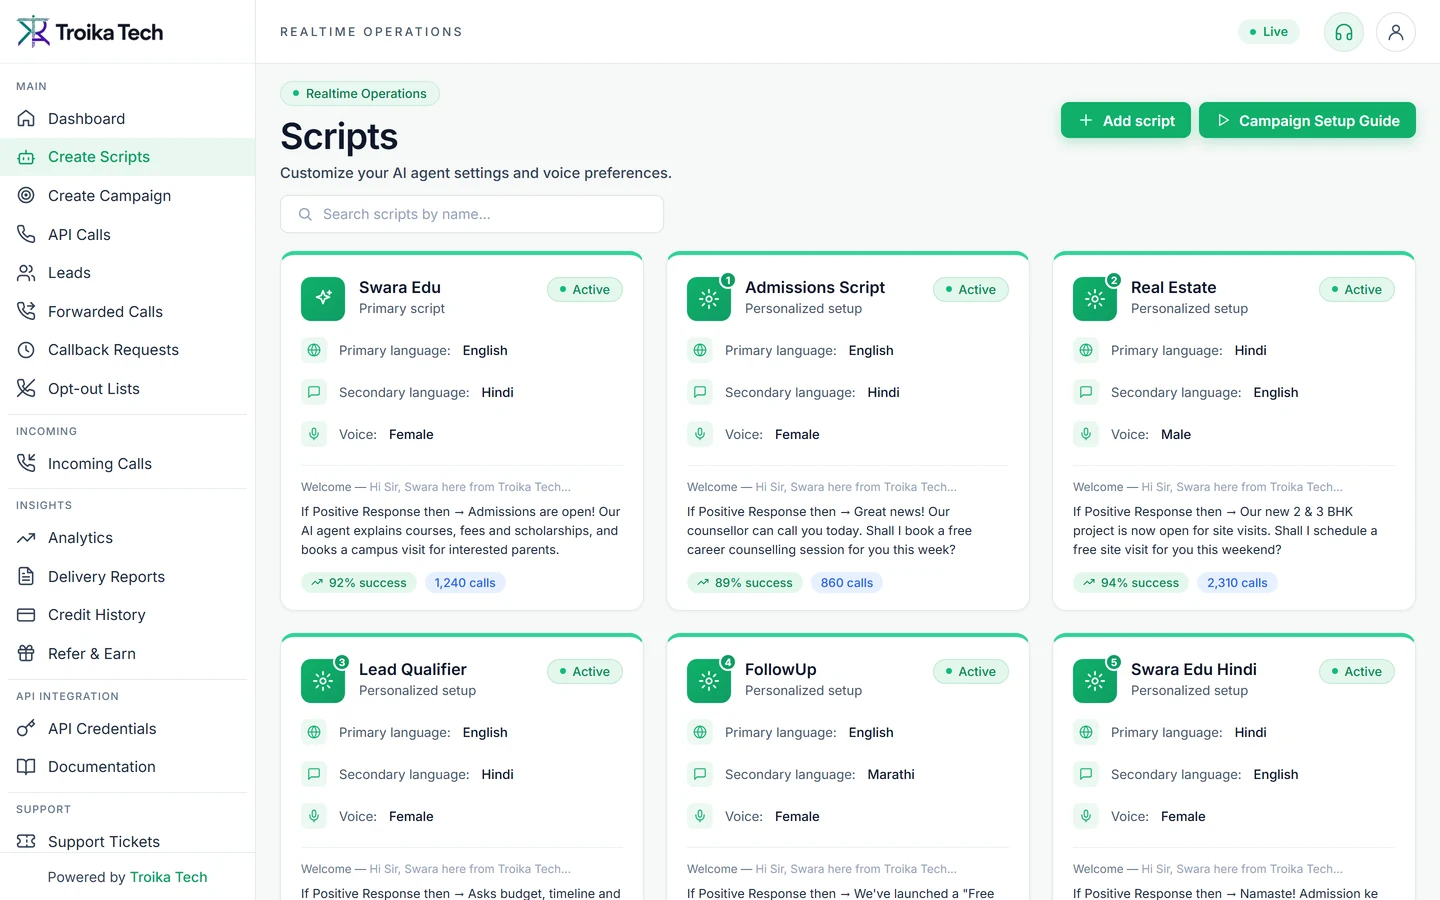Click the 92% success tag
The image size is (1440, 900).
[359, 583]
